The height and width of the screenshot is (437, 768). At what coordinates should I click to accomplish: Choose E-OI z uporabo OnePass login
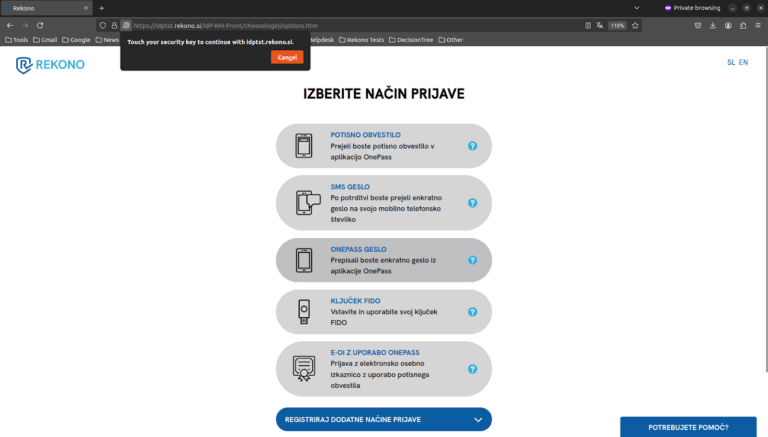tap(384, 369)
